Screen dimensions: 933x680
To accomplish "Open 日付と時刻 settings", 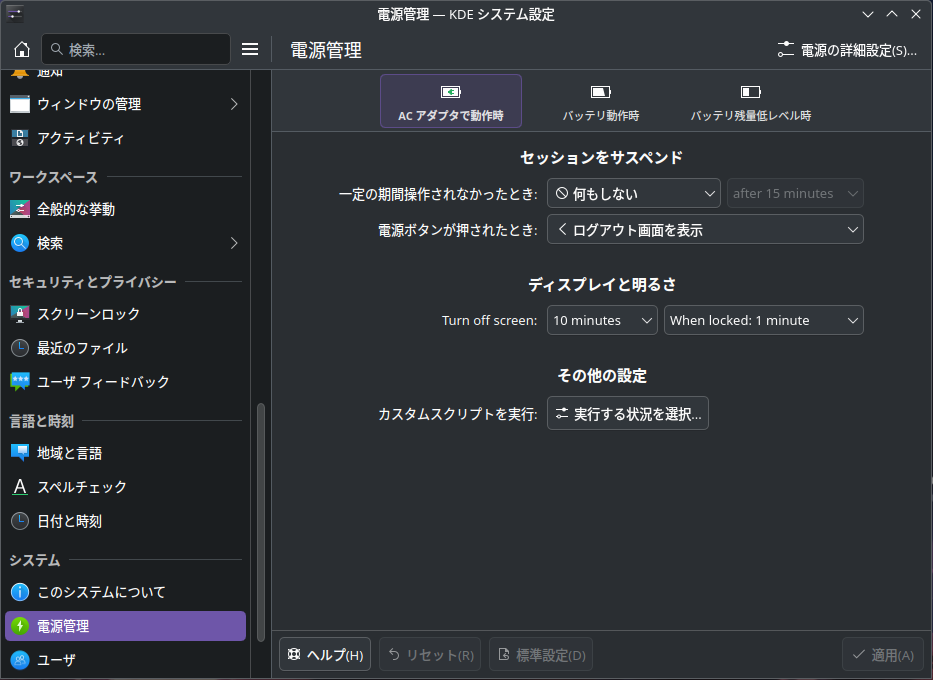I will (126, 521).
